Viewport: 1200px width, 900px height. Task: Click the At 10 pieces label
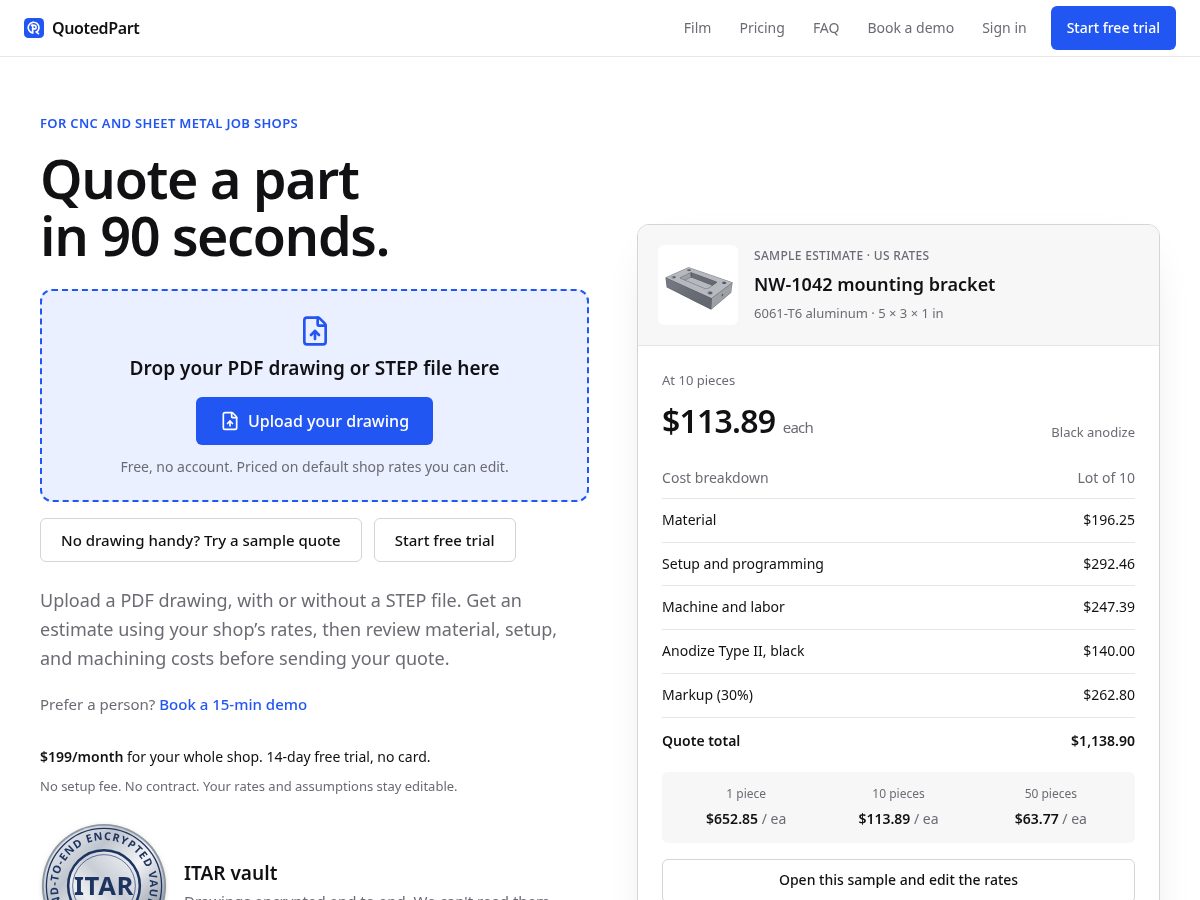[698, 381]
